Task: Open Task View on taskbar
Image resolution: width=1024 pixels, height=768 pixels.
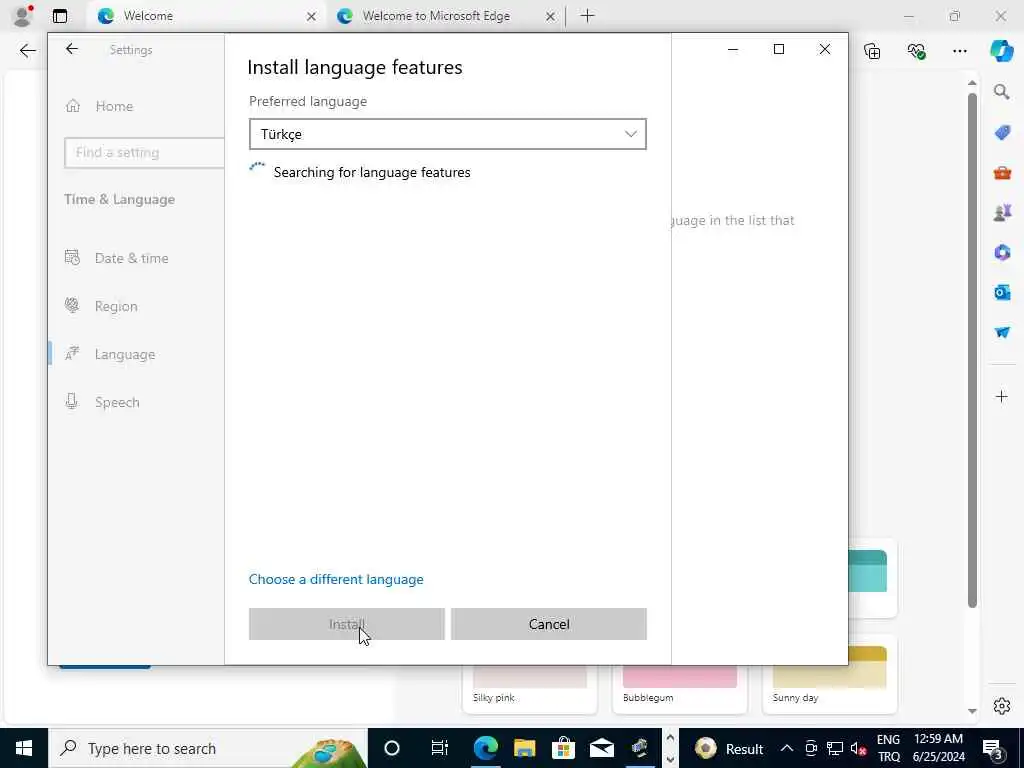Action: click(440, 748)
